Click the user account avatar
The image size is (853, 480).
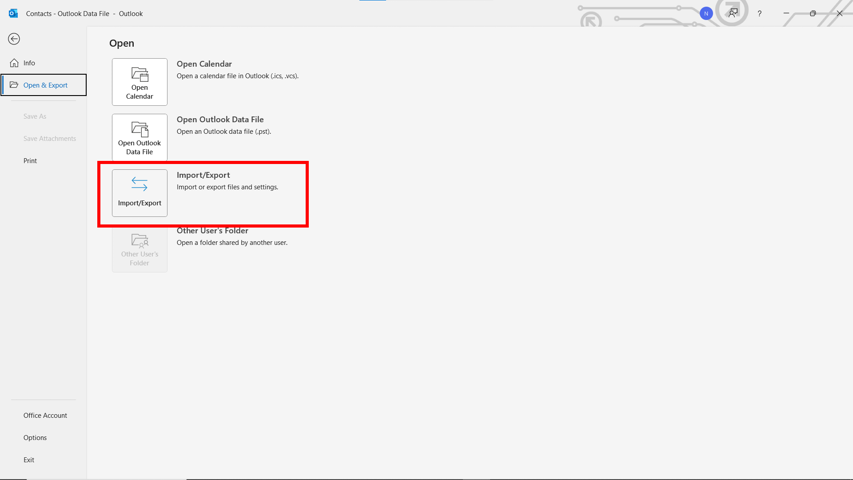tap(706, 14)
